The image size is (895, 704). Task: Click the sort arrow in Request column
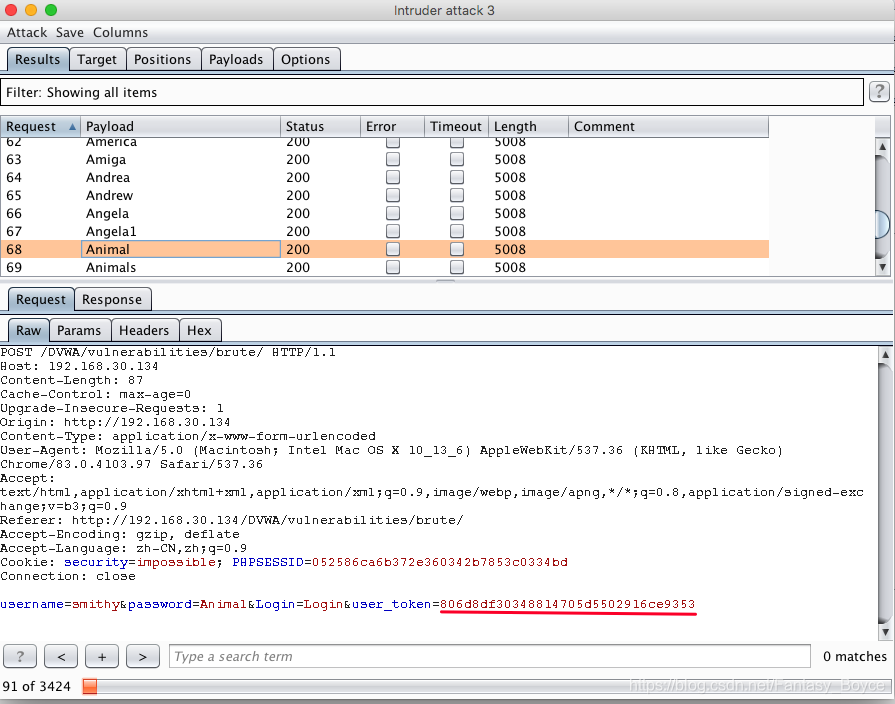coord(72,127)
